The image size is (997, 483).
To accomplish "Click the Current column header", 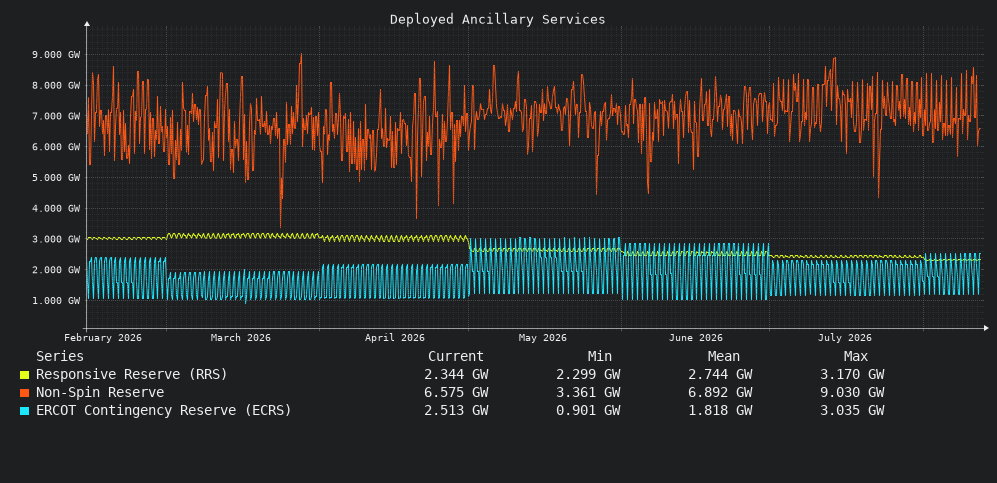I will pos(456,356).
